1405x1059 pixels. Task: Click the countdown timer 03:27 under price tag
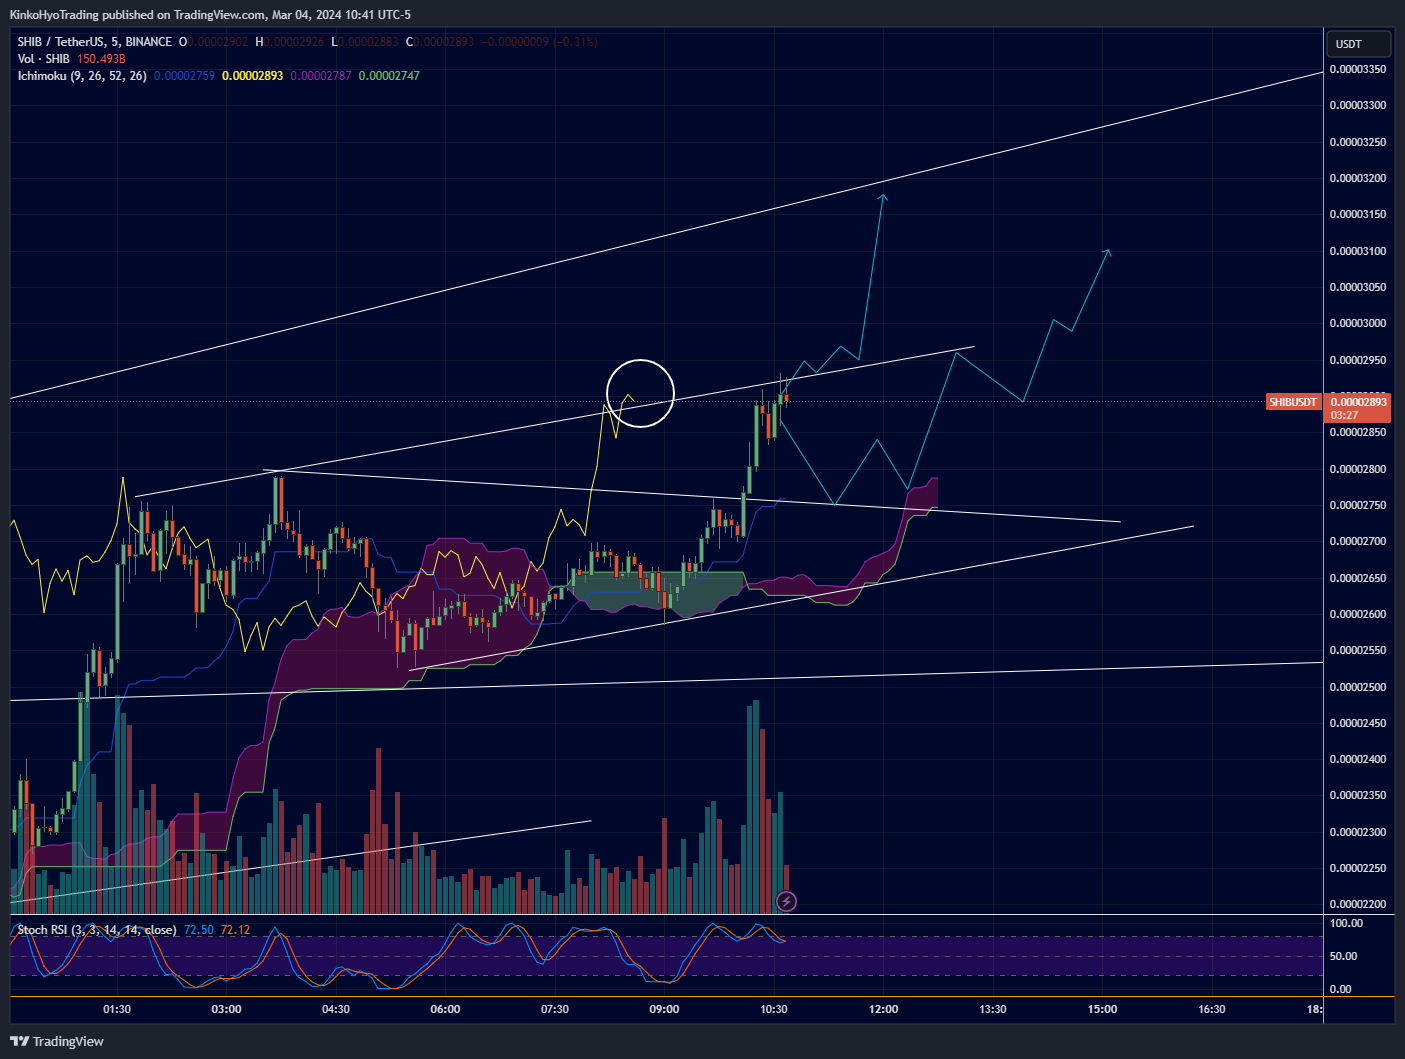pos(1344,415)
